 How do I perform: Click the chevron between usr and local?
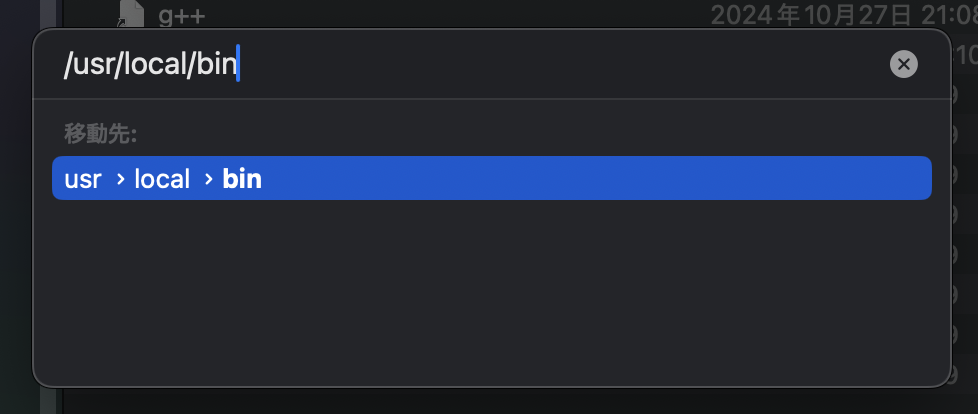pyautogui.click(x=121, y=180)
